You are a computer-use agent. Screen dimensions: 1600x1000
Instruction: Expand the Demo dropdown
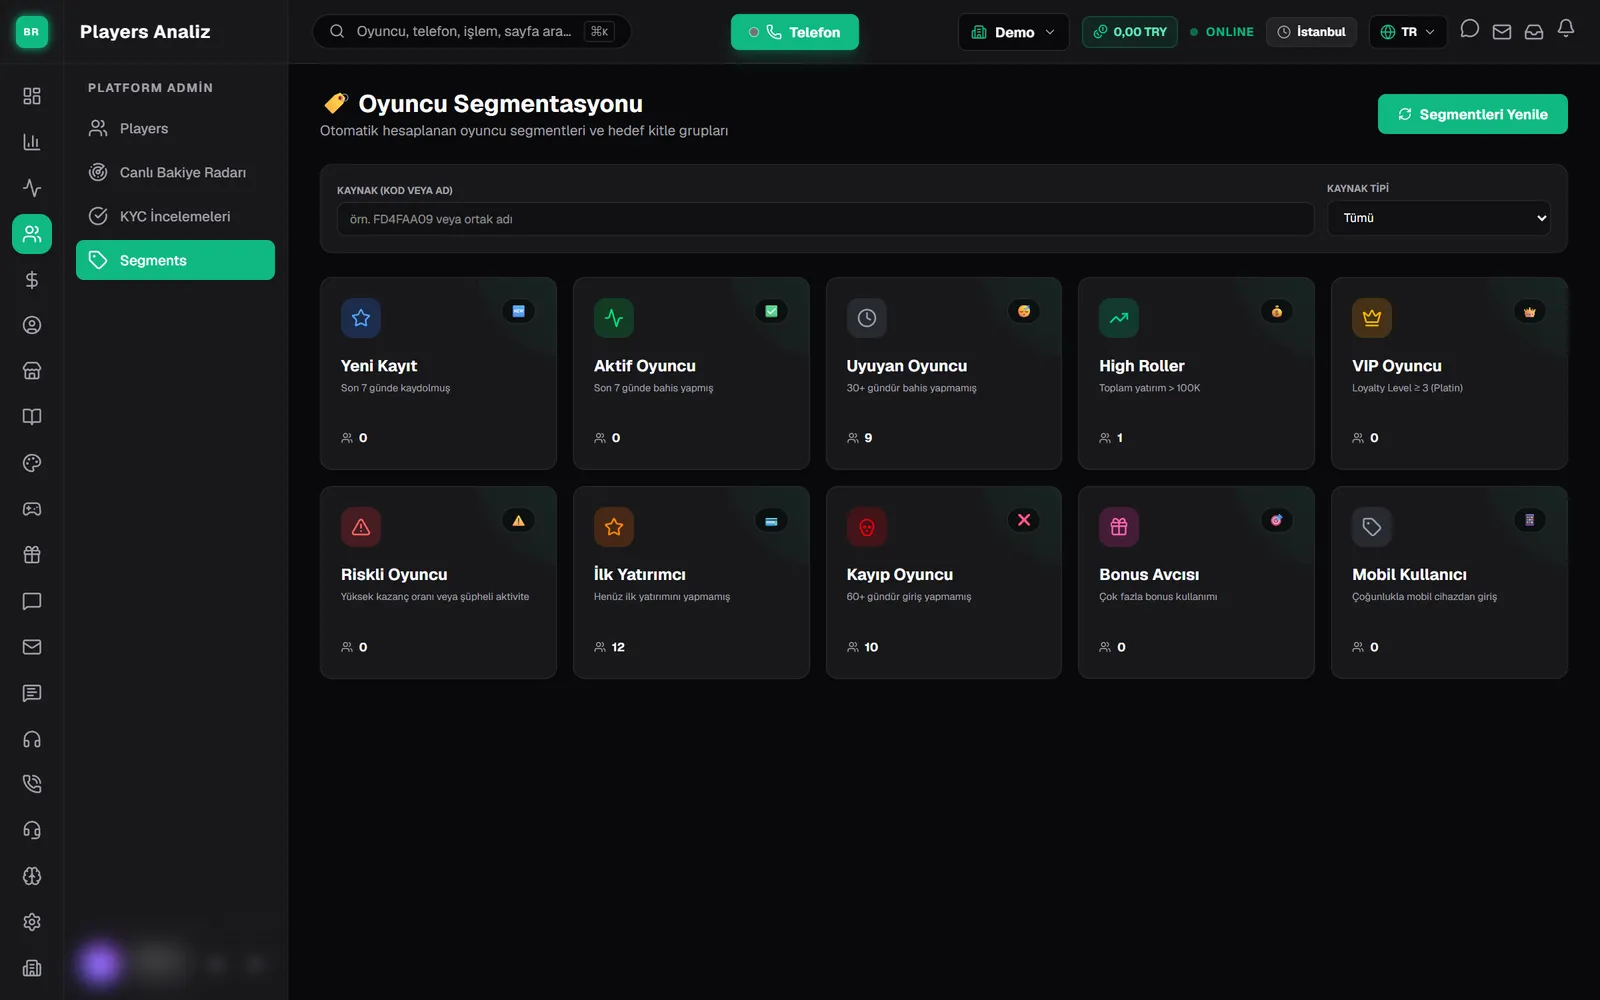point(1013,32)
